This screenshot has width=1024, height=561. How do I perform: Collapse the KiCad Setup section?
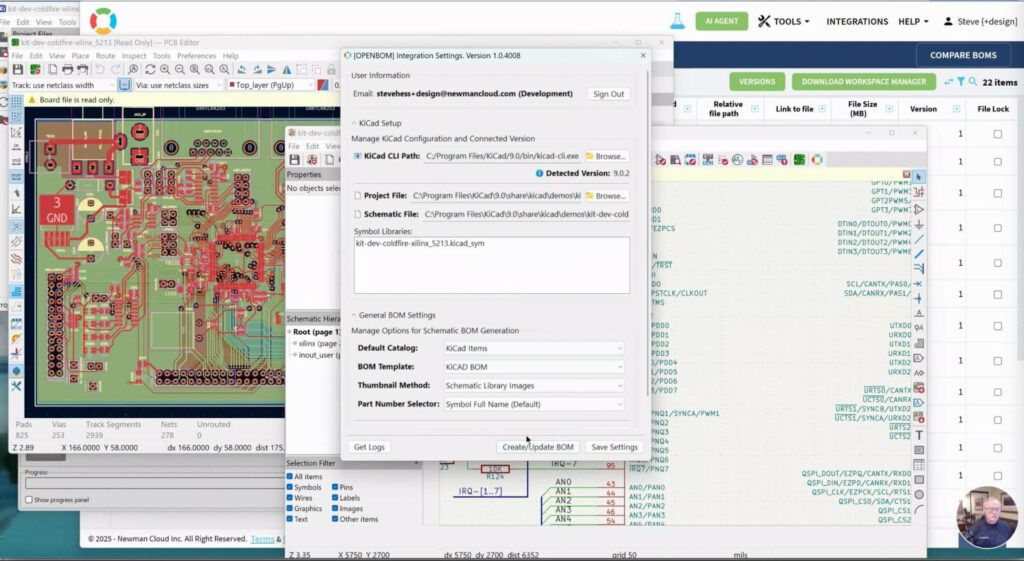click(x=377, y=123)
